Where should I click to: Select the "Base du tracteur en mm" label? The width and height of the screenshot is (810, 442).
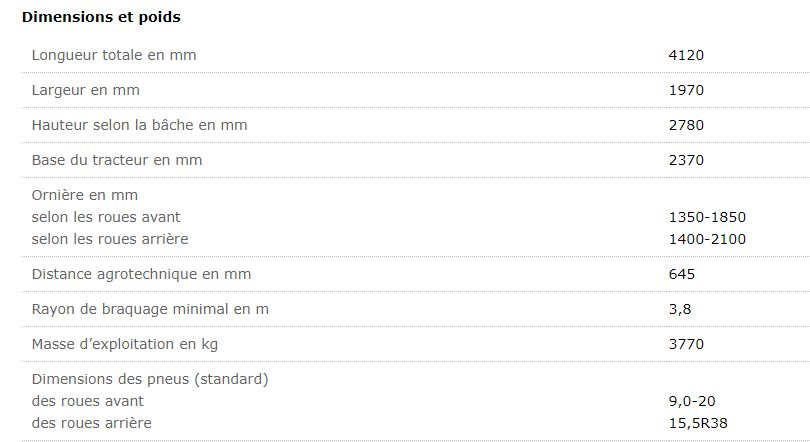click(117, 160)
